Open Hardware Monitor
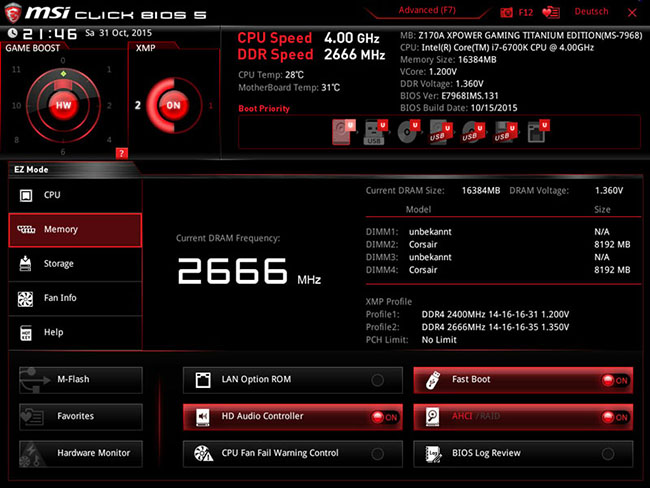This screenshot has width=650, height=488. tap(81, 454)
